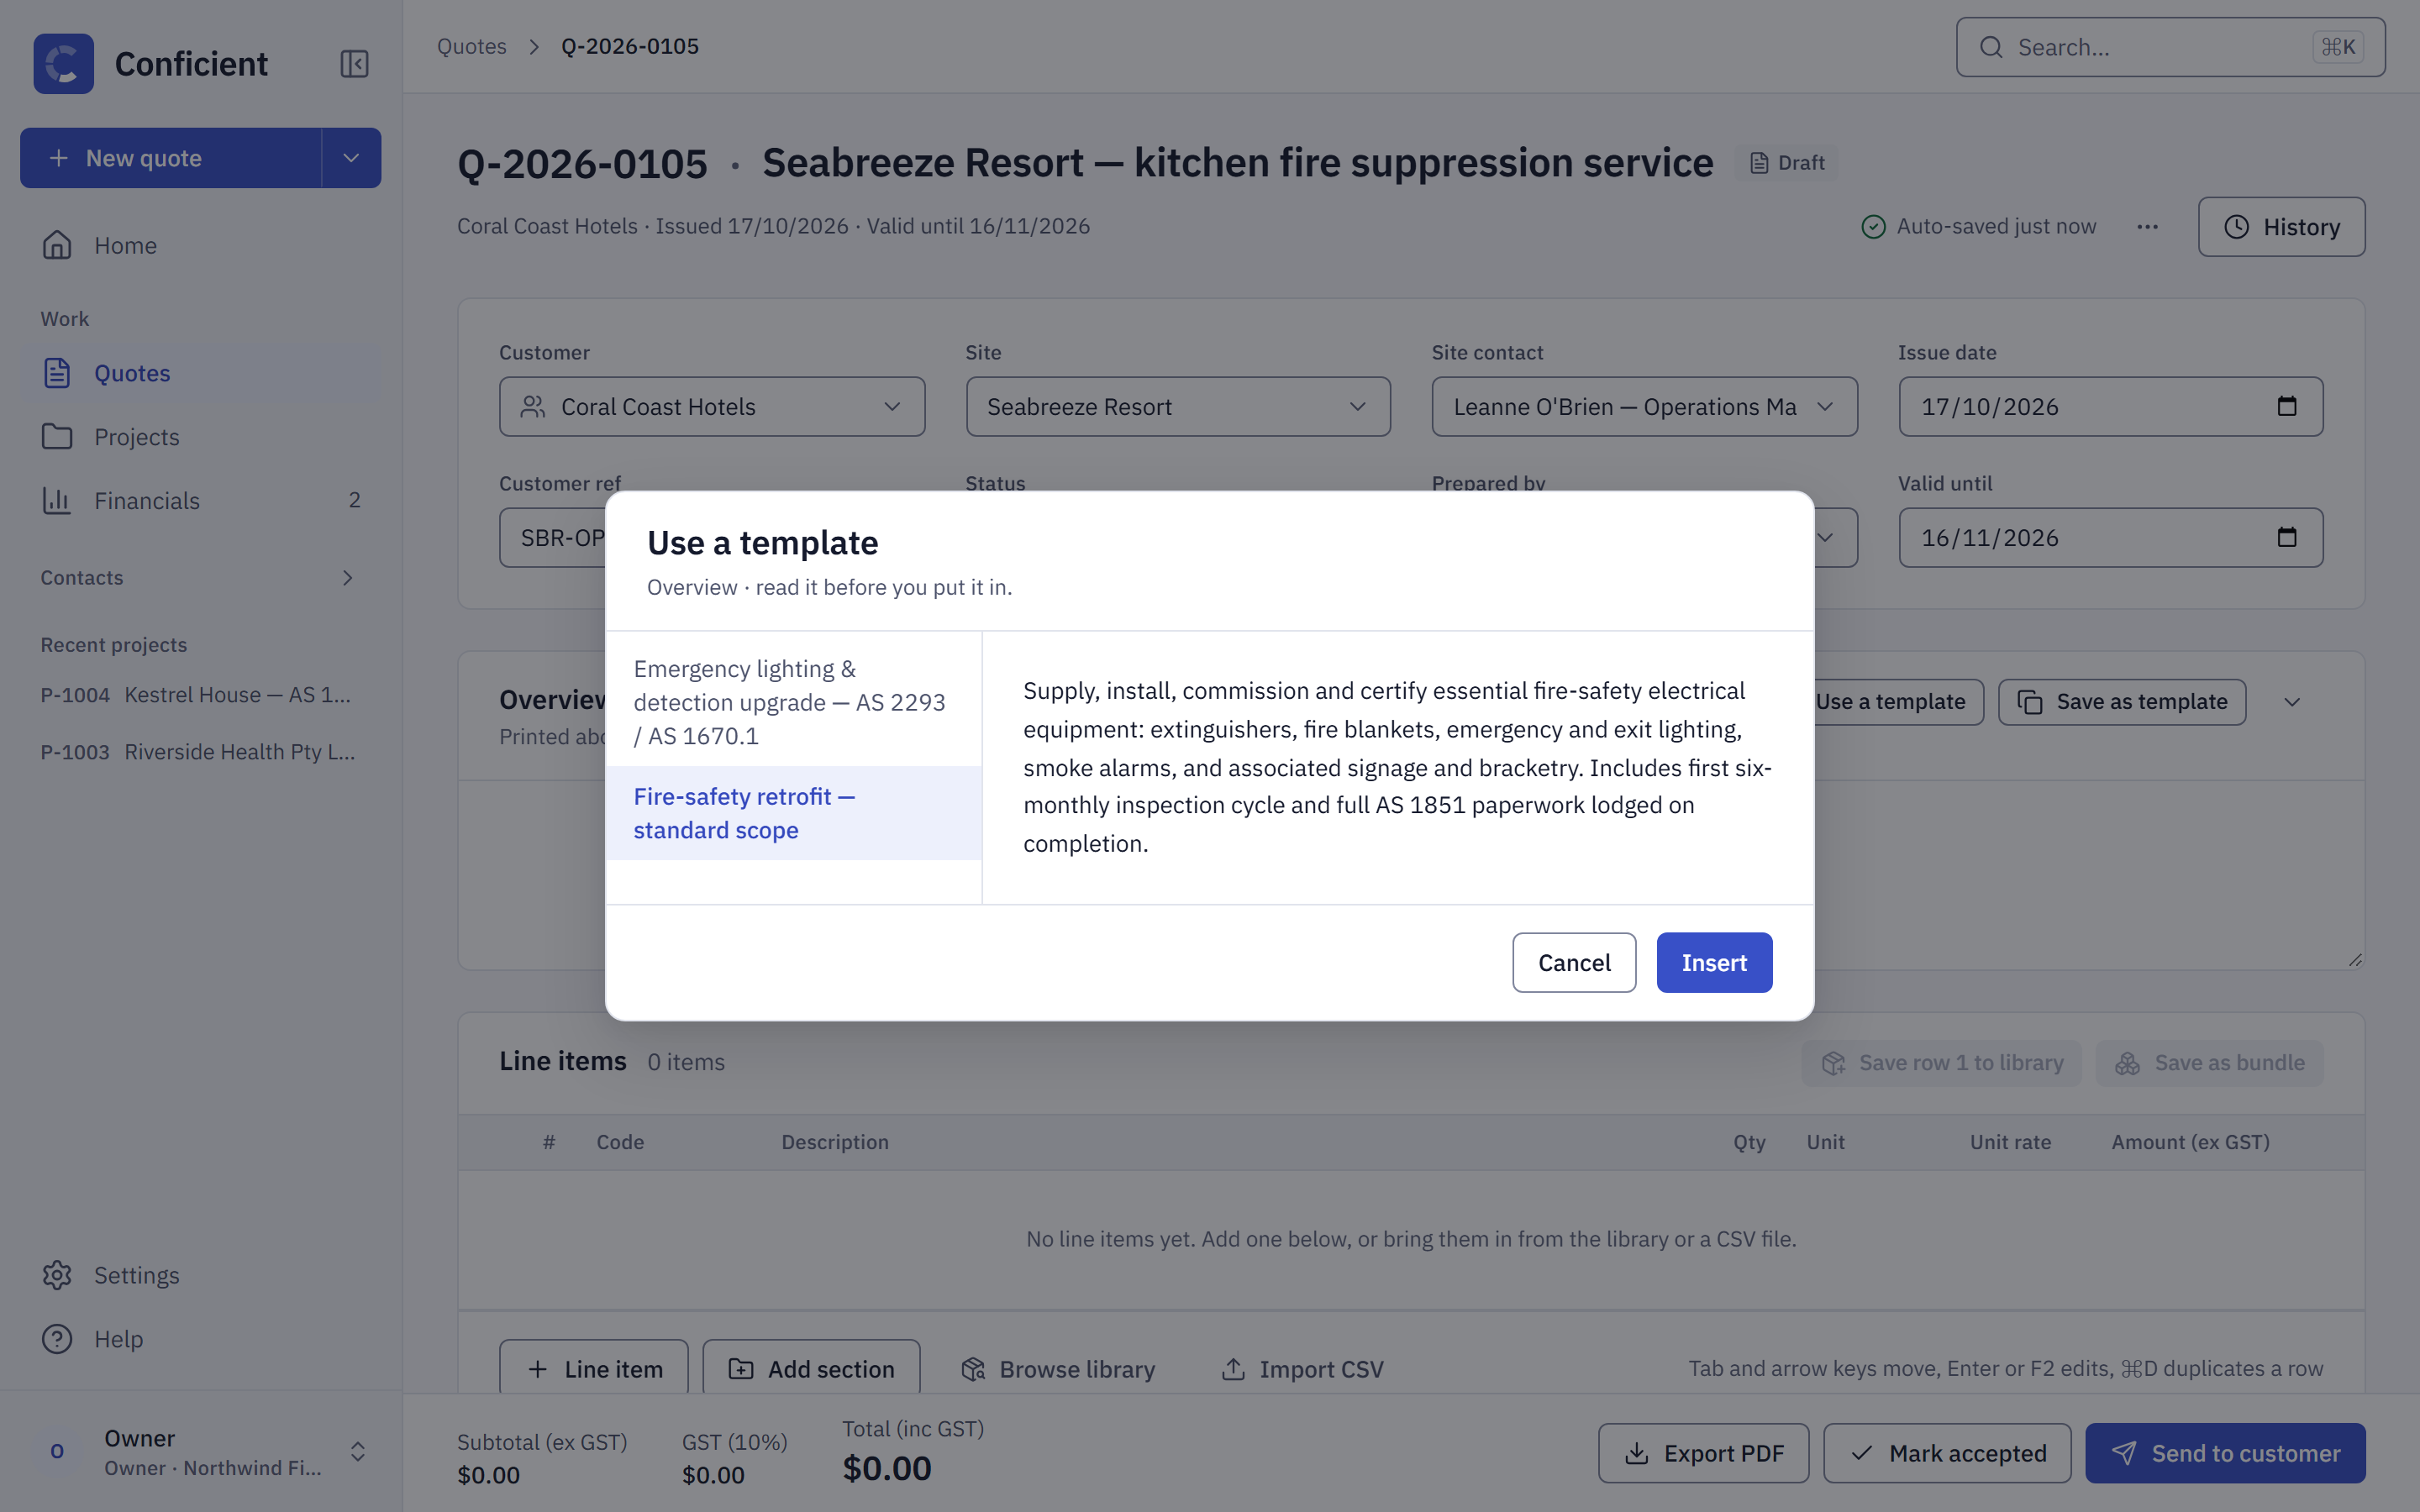
Task: Insert the selected template
Action: 1714,963
